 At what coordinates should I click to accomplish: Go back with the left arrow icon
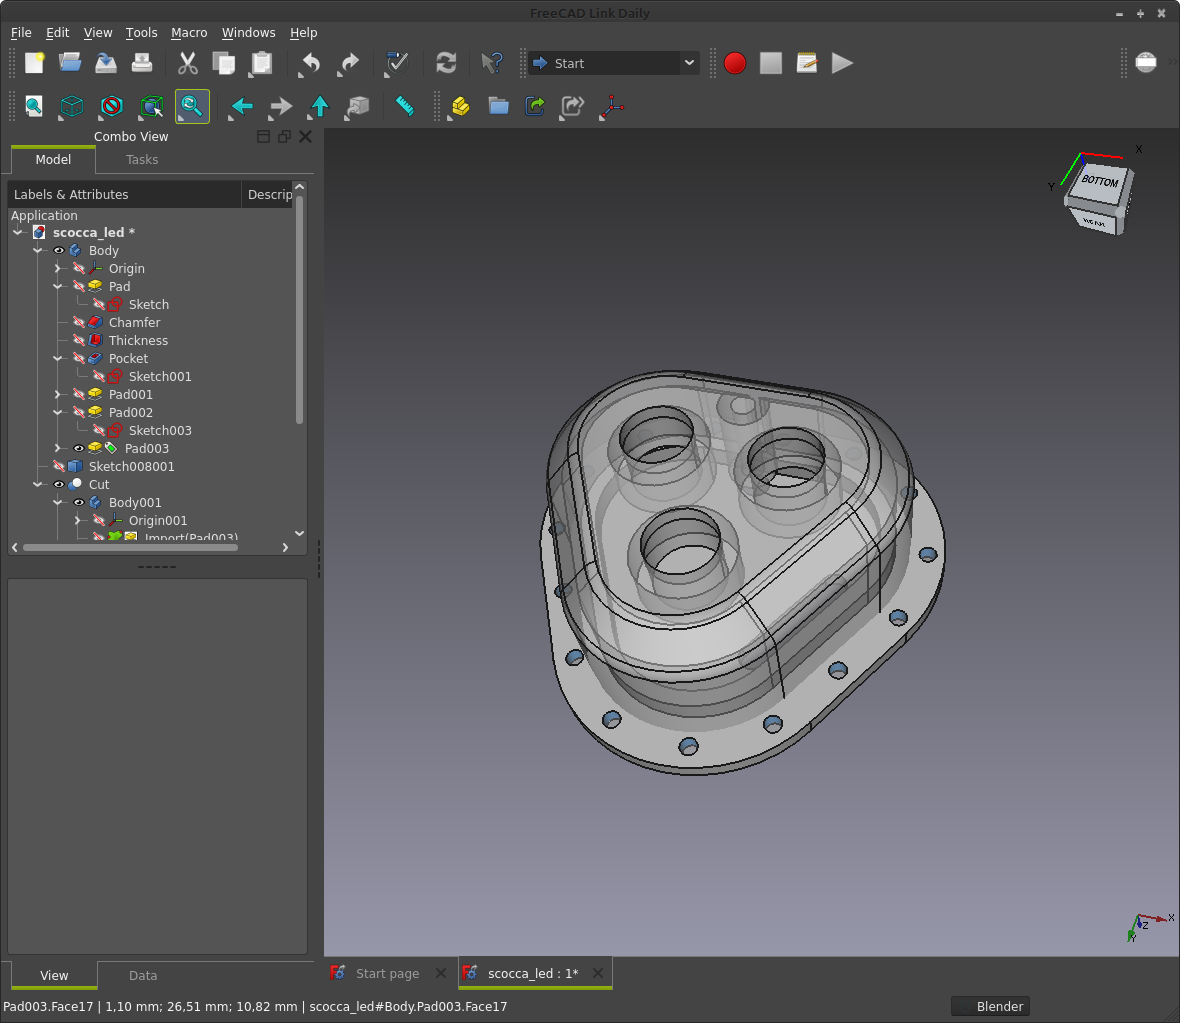click(x=242, y=107)
